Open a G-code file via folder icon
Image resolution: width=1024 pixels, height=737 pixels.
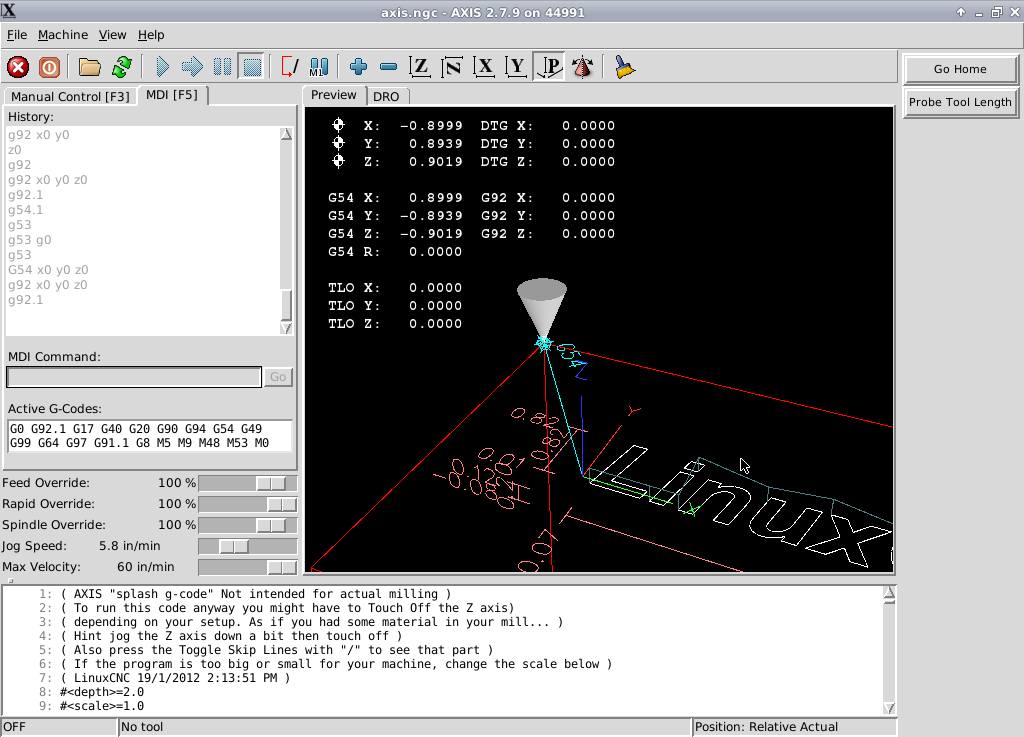coord(89,67)
